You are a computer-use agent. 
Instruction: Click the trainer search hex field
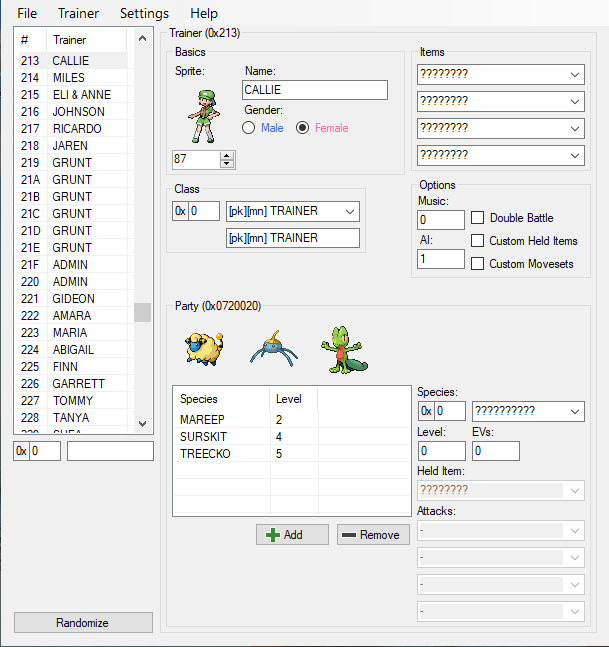pos(45,451)
